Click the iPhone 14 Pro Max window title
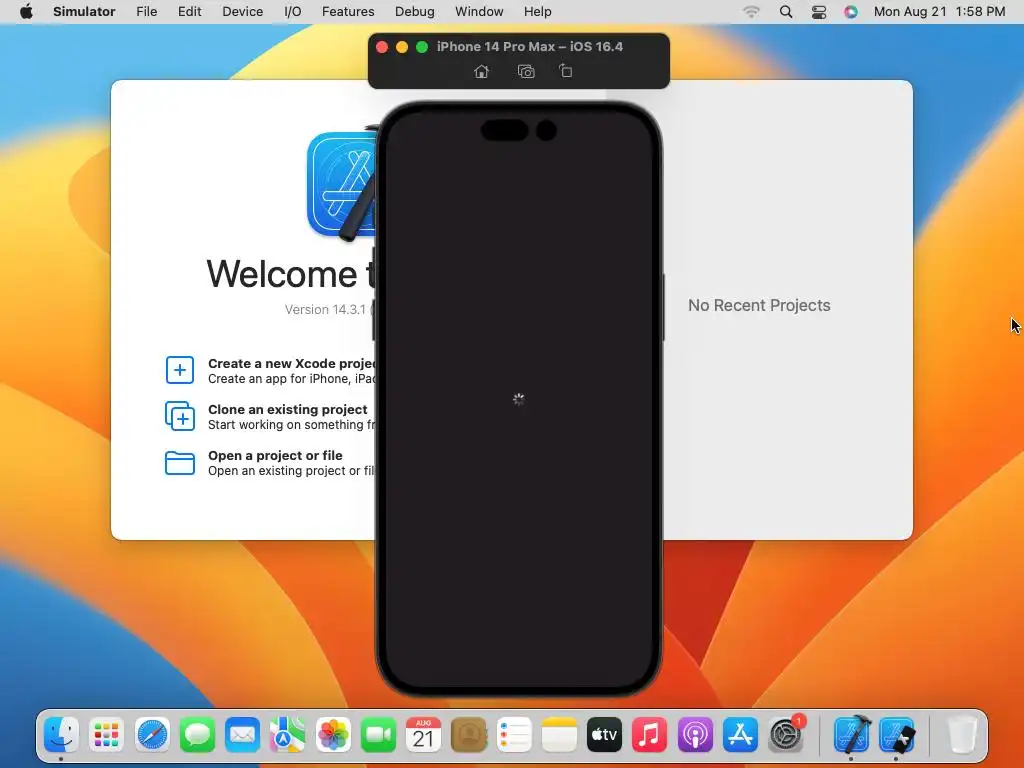The height and width of the screenshot is (768, 1024). tap(530, 46)
